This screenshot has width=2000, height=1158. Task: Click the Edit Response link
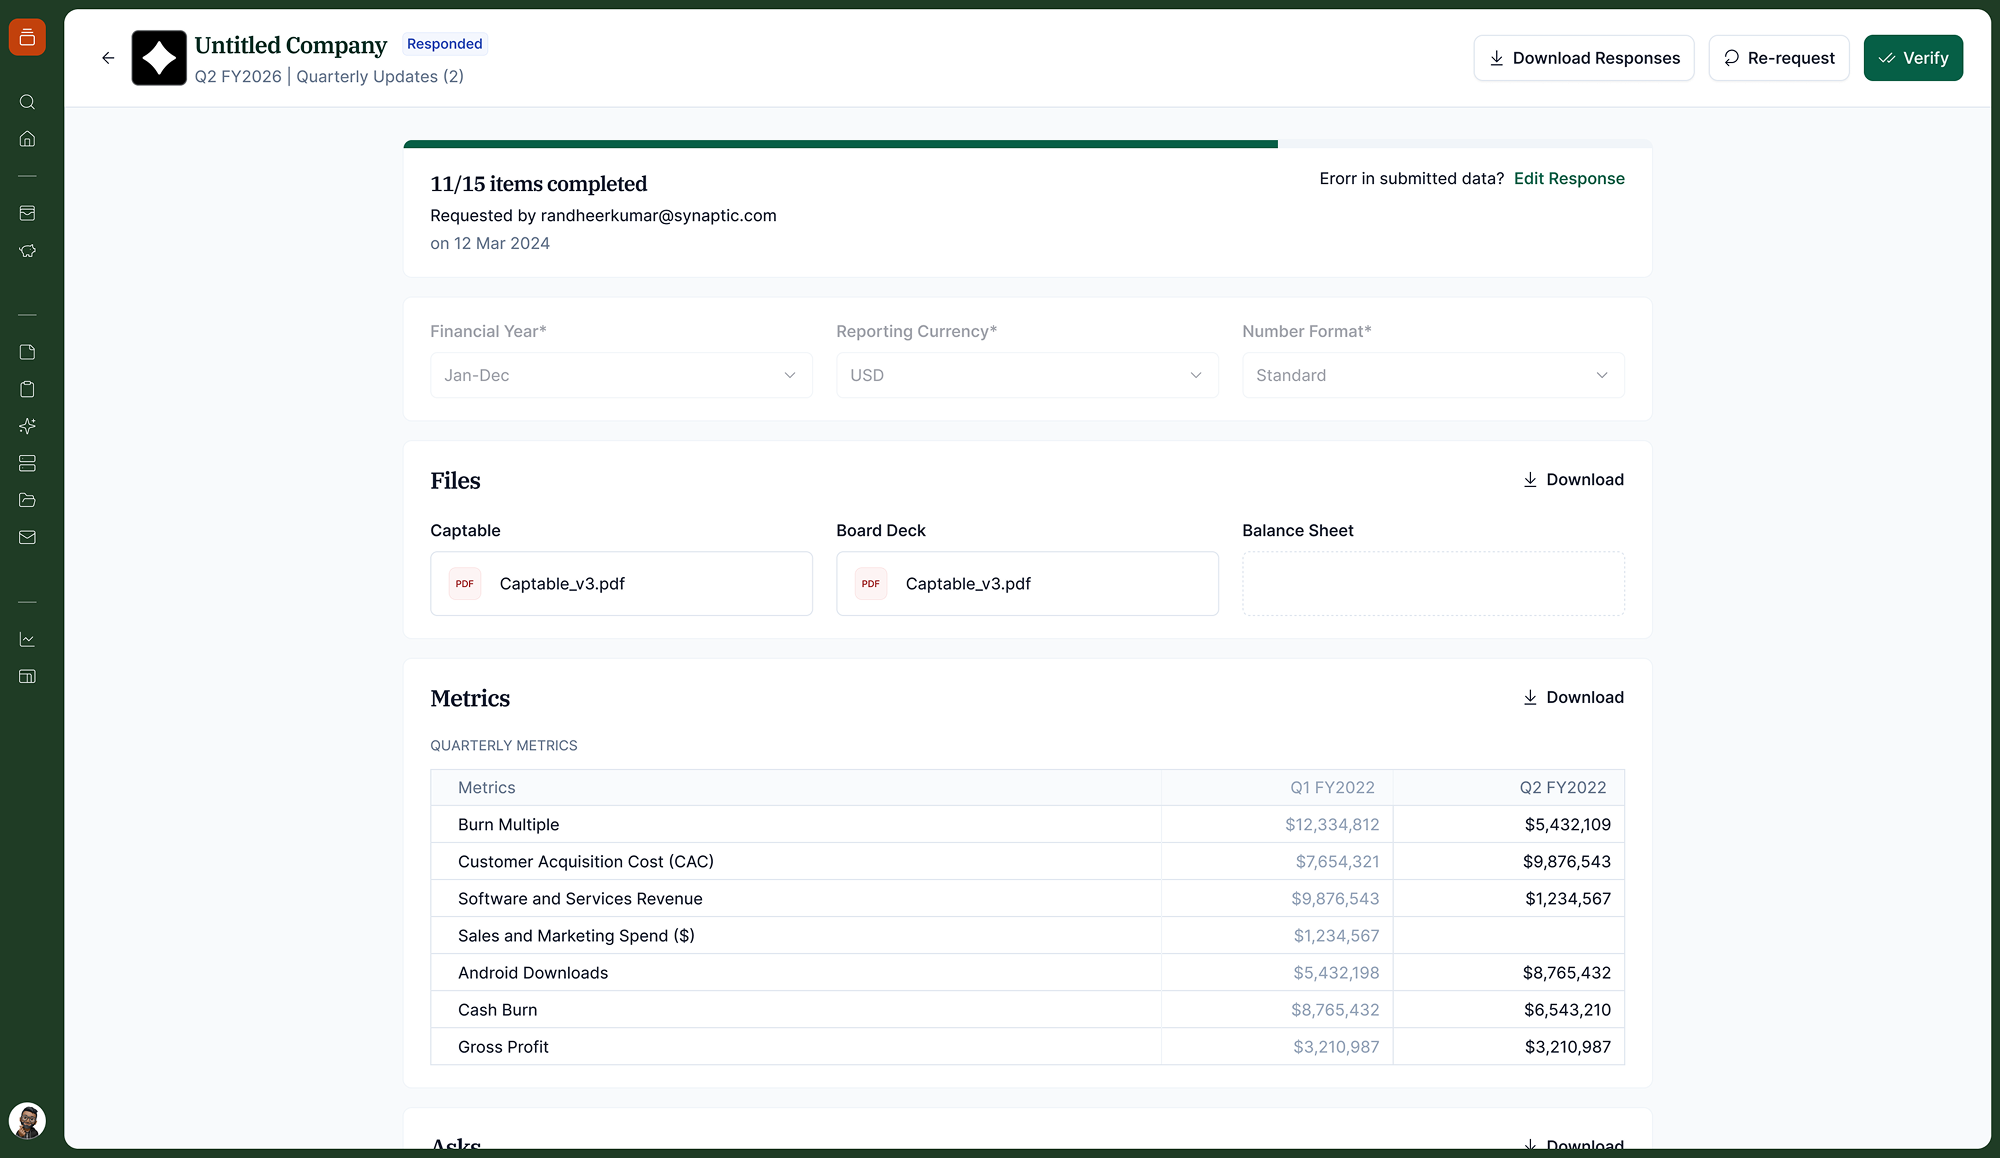coord(1569,178)
